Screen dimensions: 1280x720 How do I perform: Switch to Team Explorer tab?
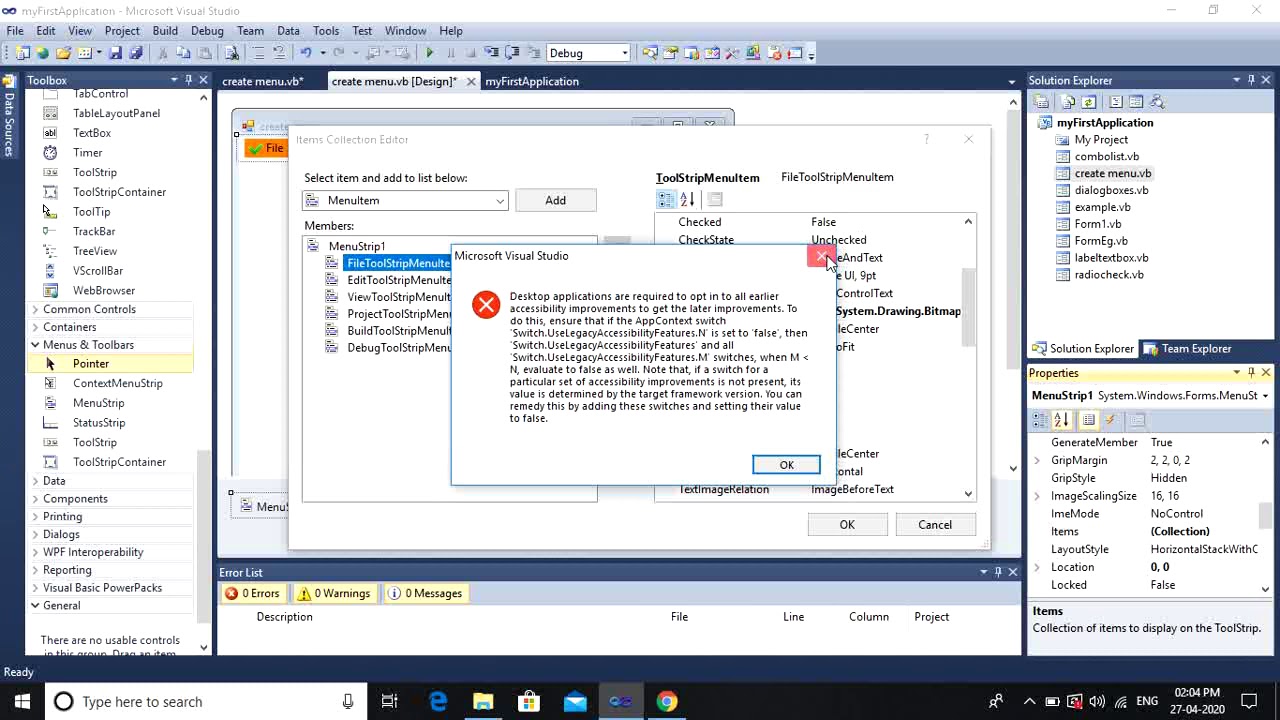click(x=1188, y=348)
